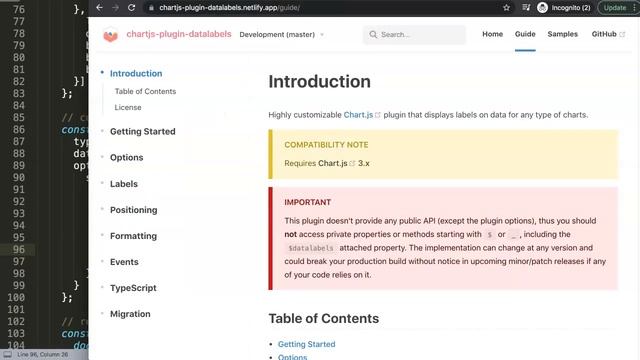Click line number 100 in the code editor
Viewport: 640px width, 360px height.
[x=16, y=298]
